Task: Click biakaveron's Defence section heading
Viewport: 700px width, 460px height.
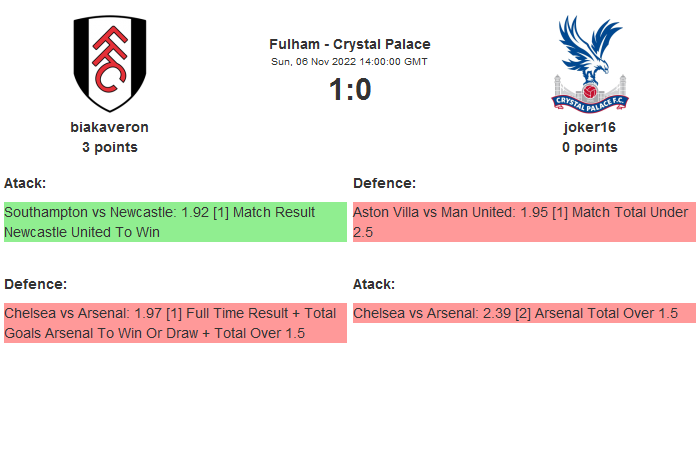Action: click(35, 284)
